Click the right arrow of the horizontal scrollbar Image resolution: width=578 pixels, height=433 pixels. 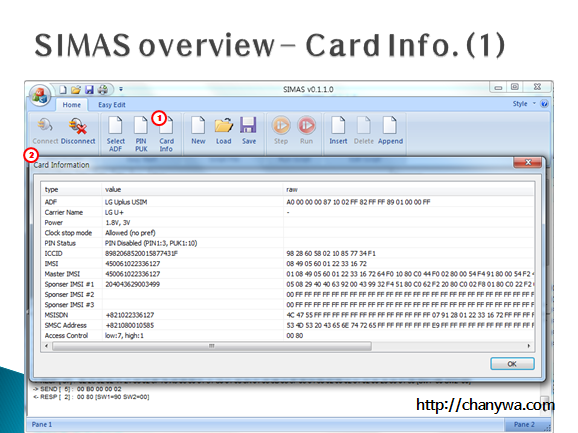529,346
